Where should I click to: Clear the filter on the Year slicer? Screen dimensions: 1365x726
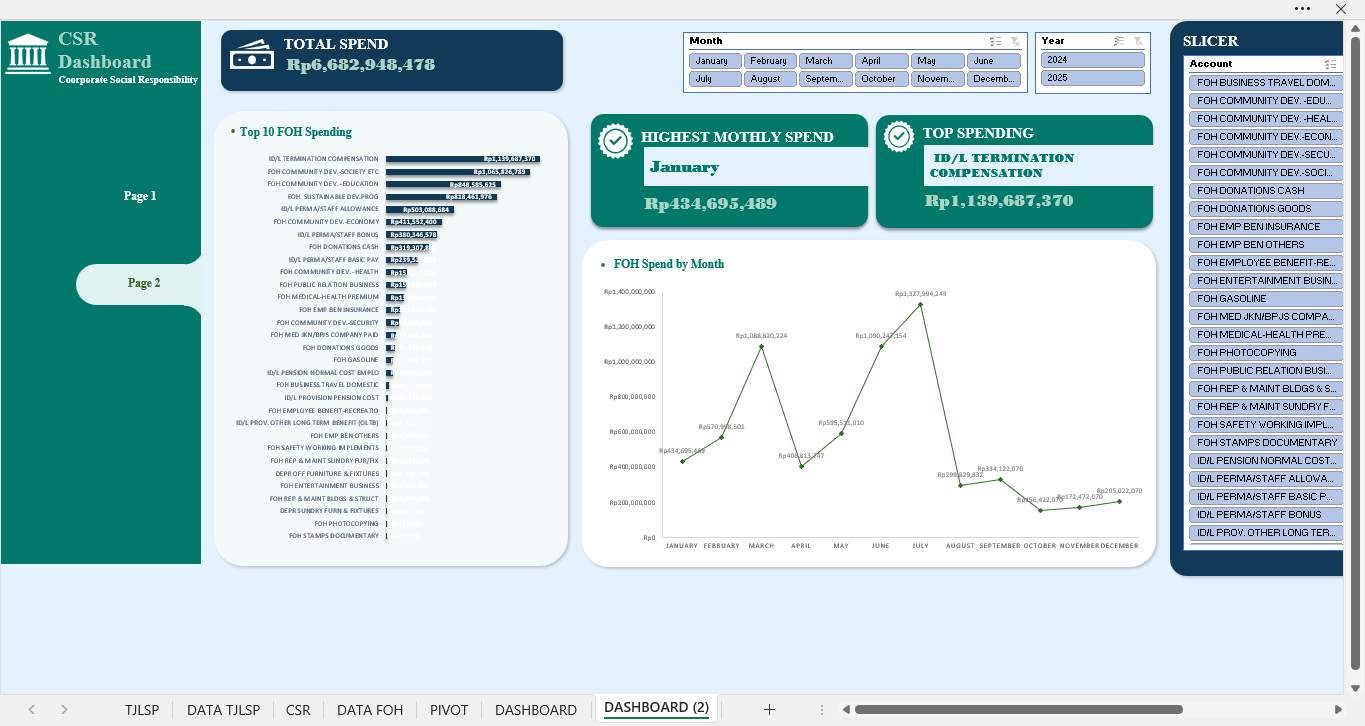point(1138,41)
